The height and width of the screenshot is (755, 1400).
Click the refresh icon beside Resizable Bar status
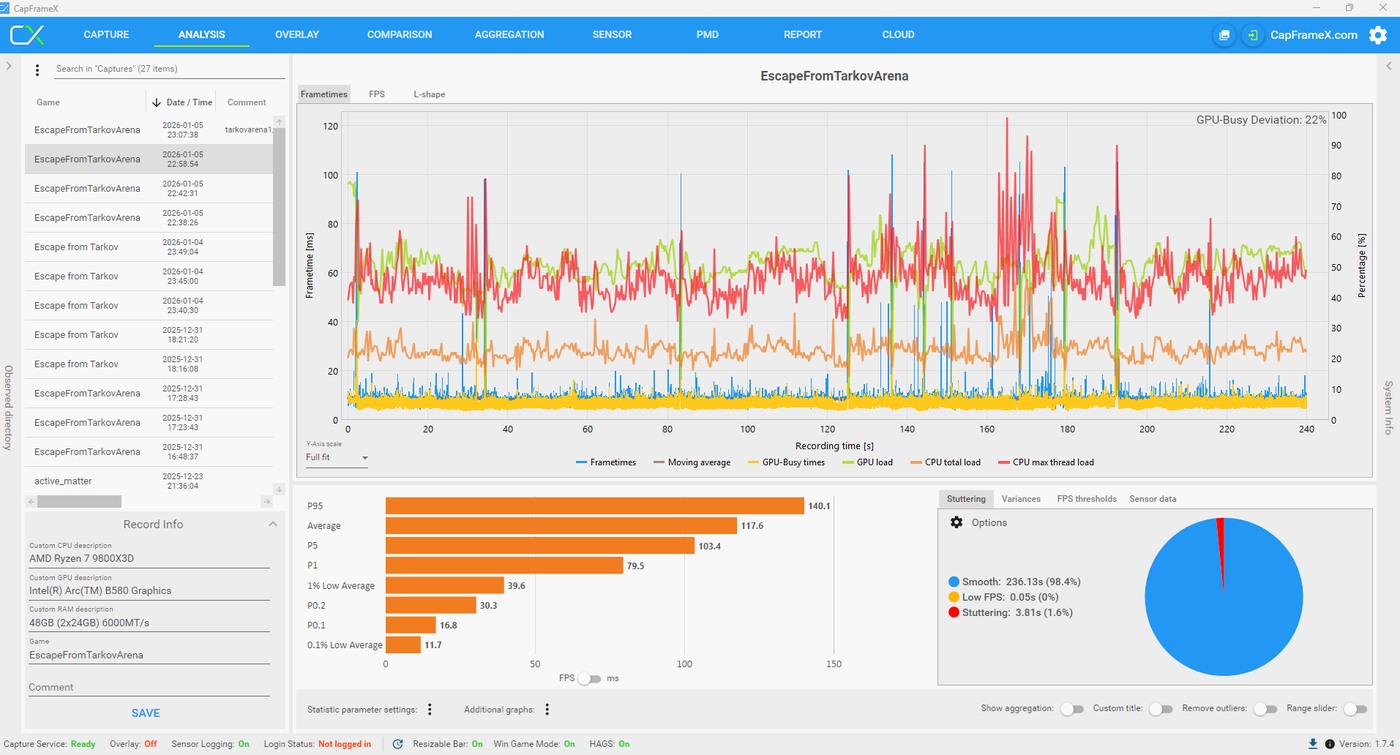[x=398, y=744]
